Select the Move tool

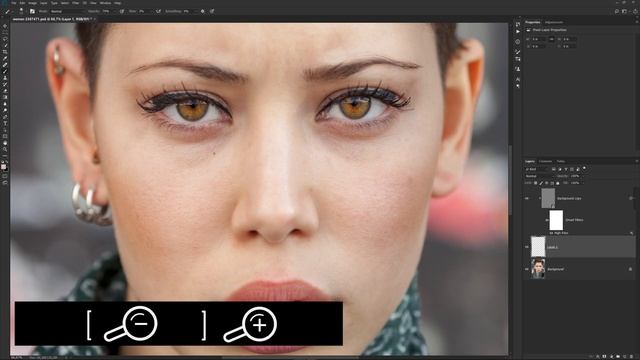[x=5, y=26]
